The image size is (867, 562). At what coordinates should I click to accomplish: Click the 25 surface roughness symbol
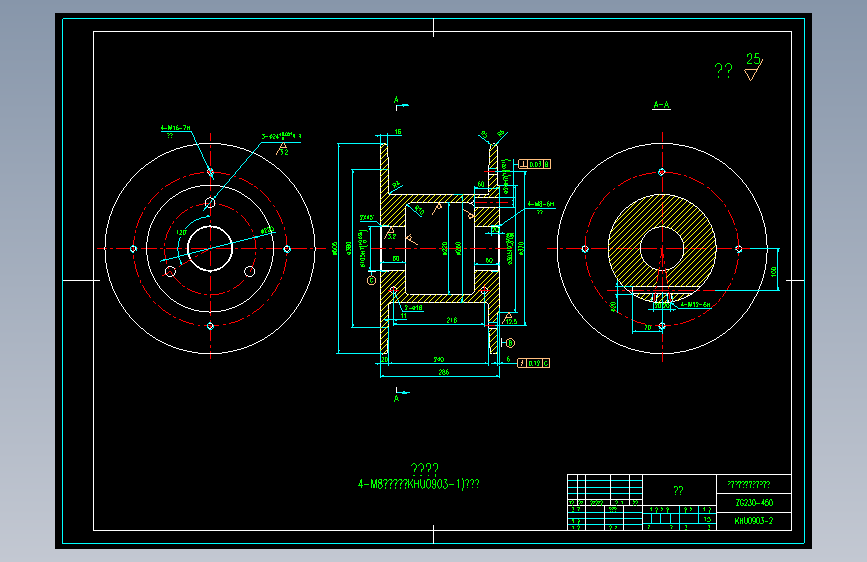click(x=753, y=66)
